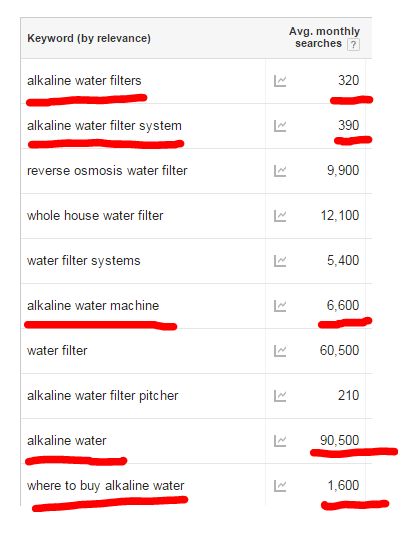The image size is (419, 539).
Task: Select the reverse osmosis water filter keyword
Action: pos(107,171)
